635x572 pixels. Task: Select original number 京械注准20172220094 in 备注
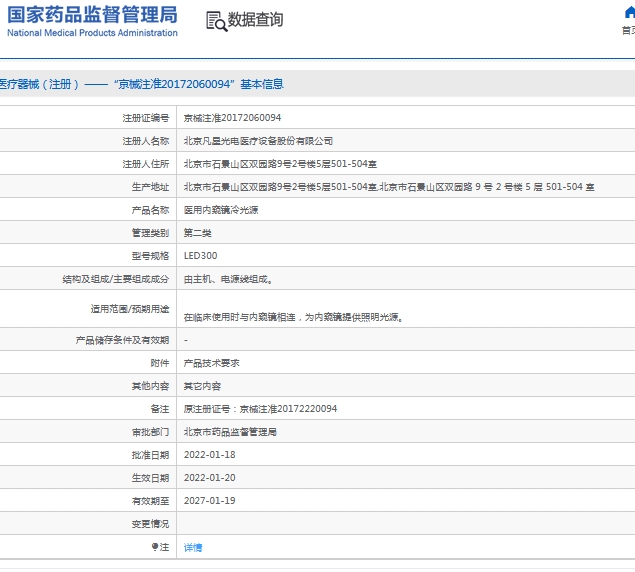(288, 409)
